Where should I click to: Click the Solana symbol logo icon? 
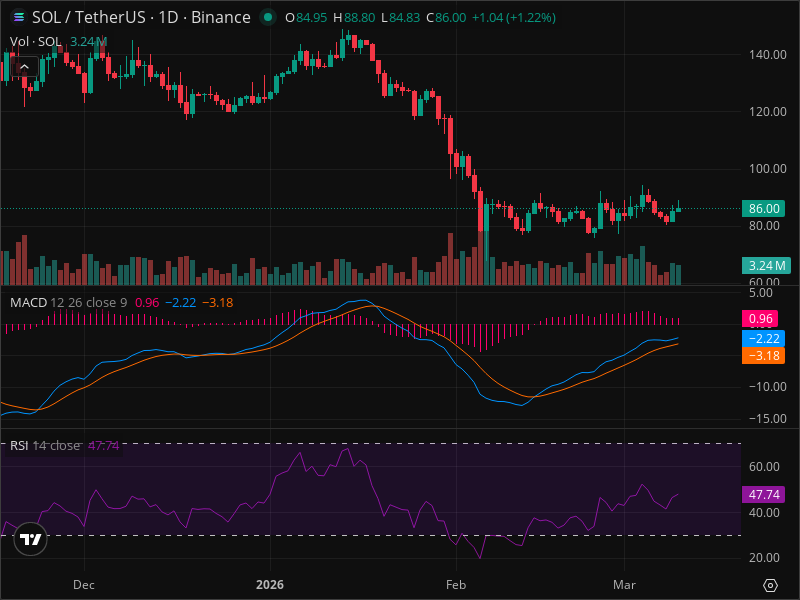[x=18, y=17]
